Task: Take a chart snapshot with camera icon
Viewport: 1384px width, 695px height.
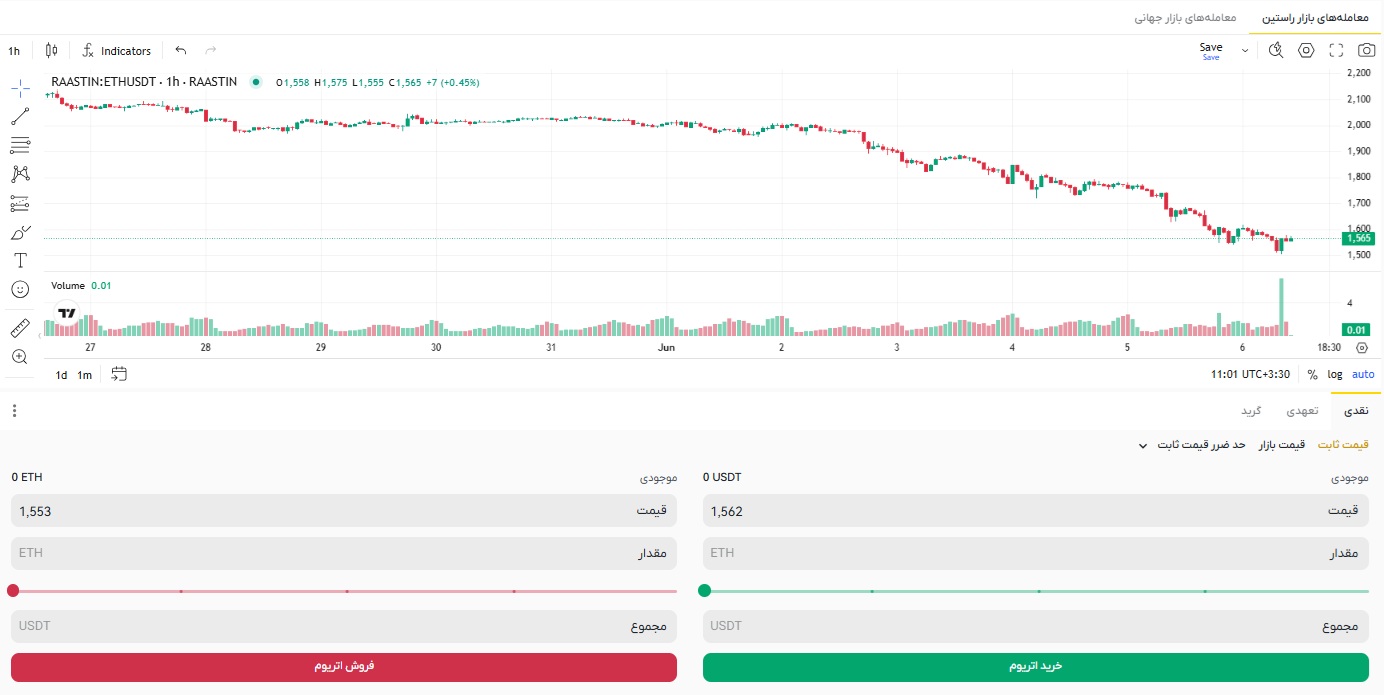Action: pyautogui.click(x=1366, y=50)
